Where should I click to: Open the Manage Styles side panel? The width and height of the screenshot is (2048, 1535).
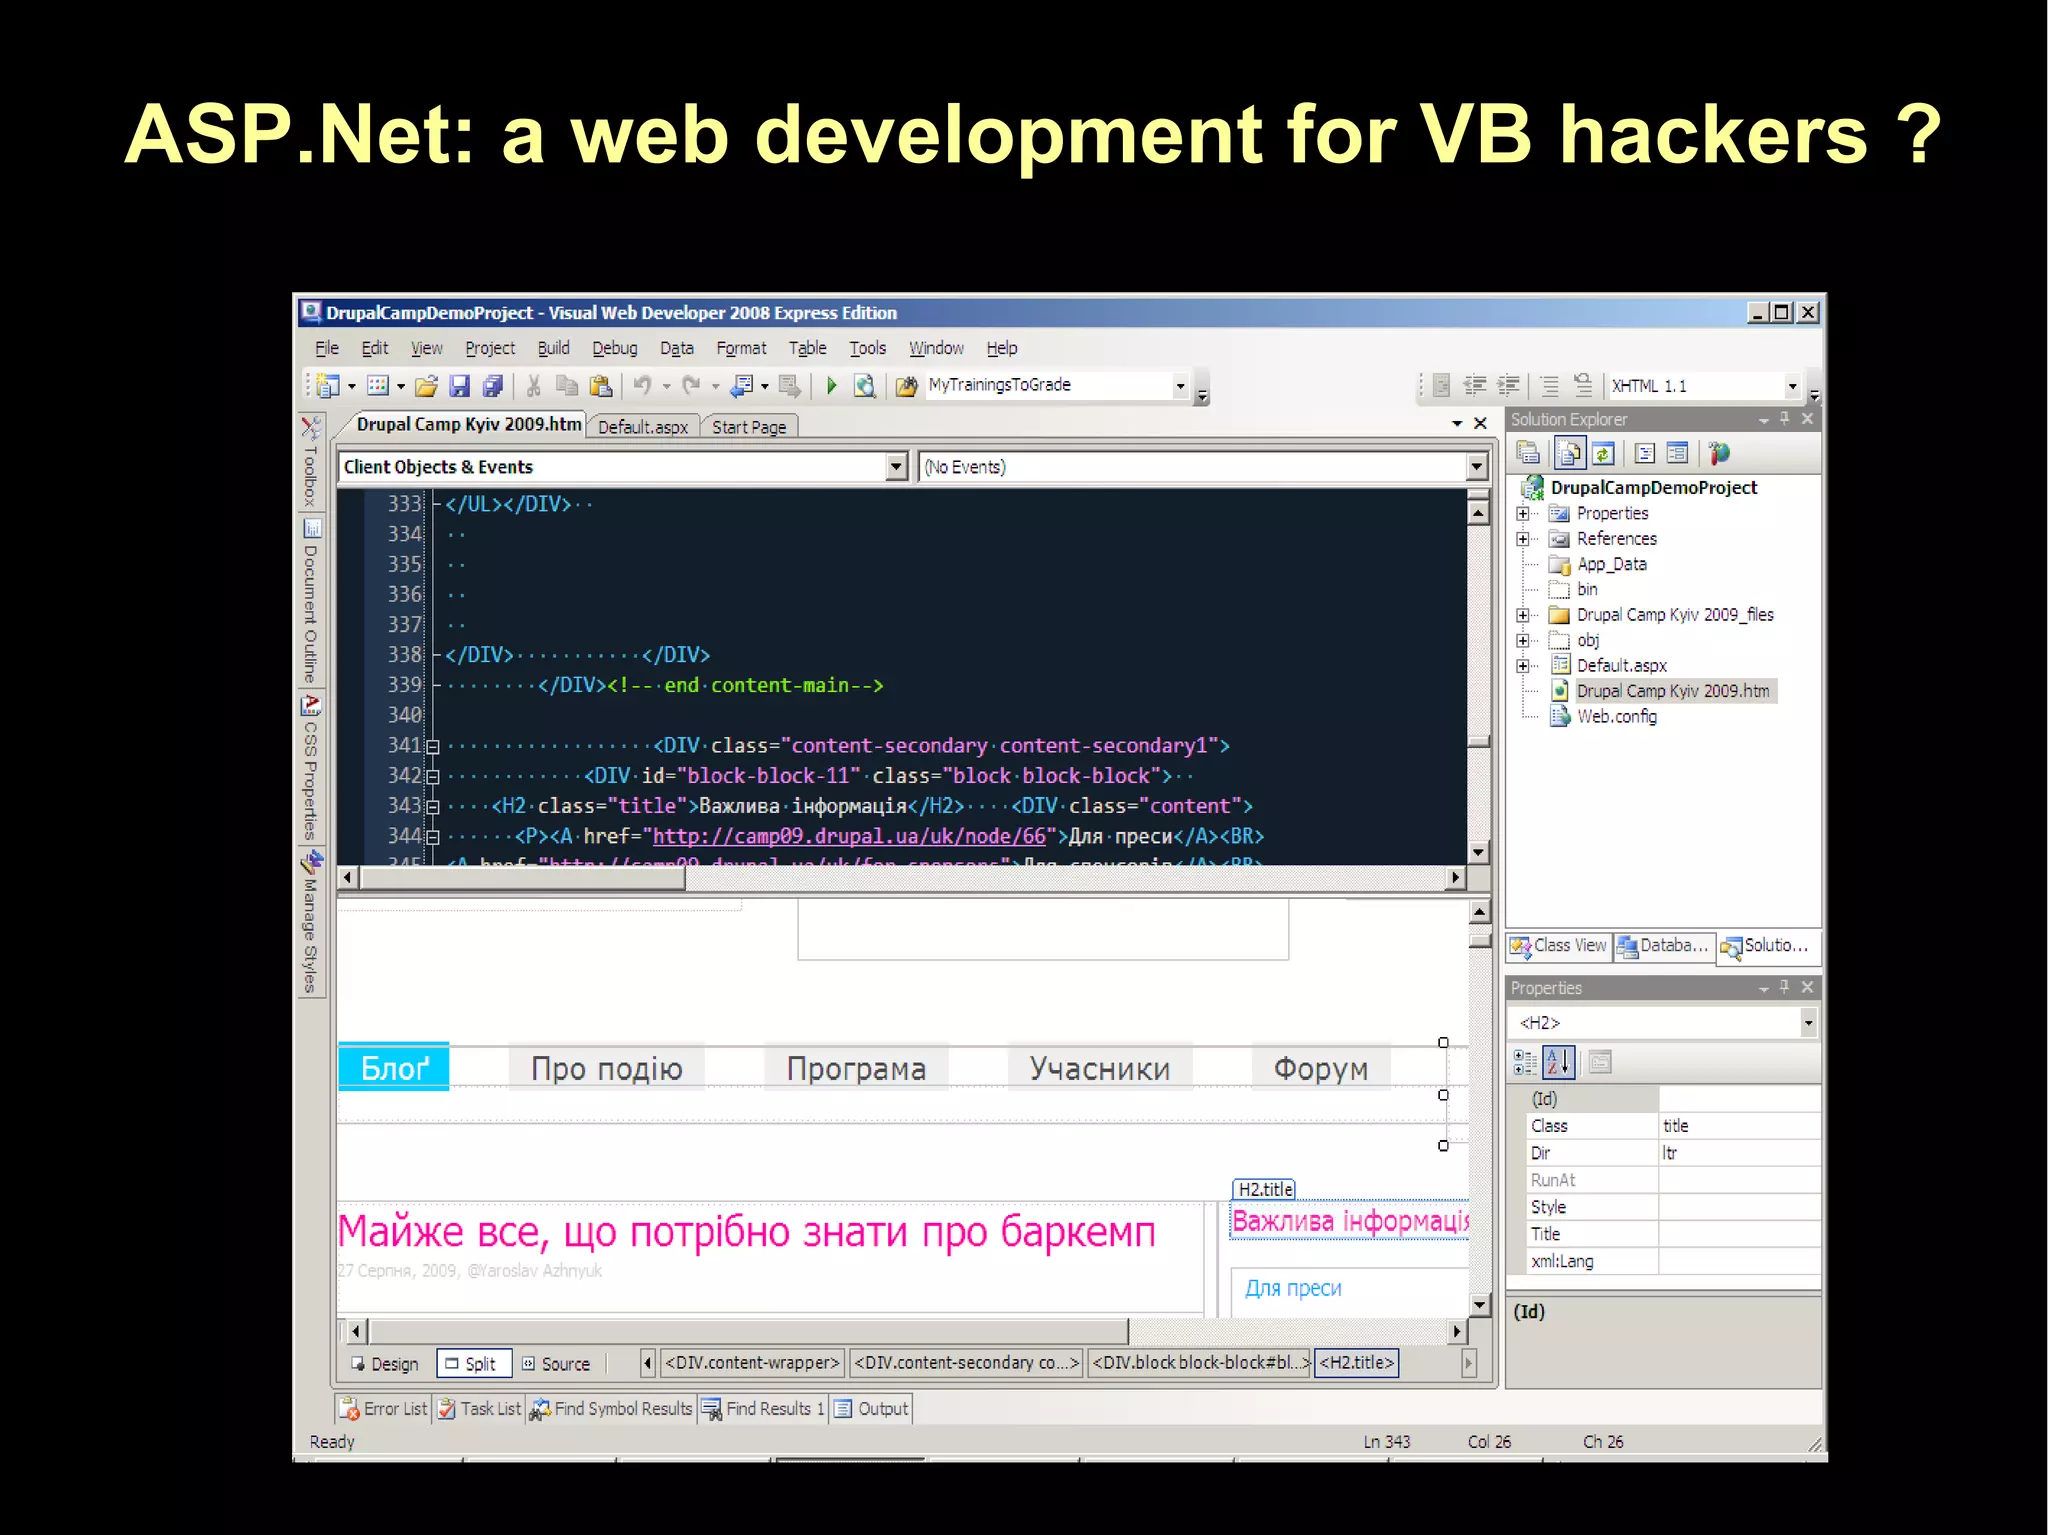311,921
